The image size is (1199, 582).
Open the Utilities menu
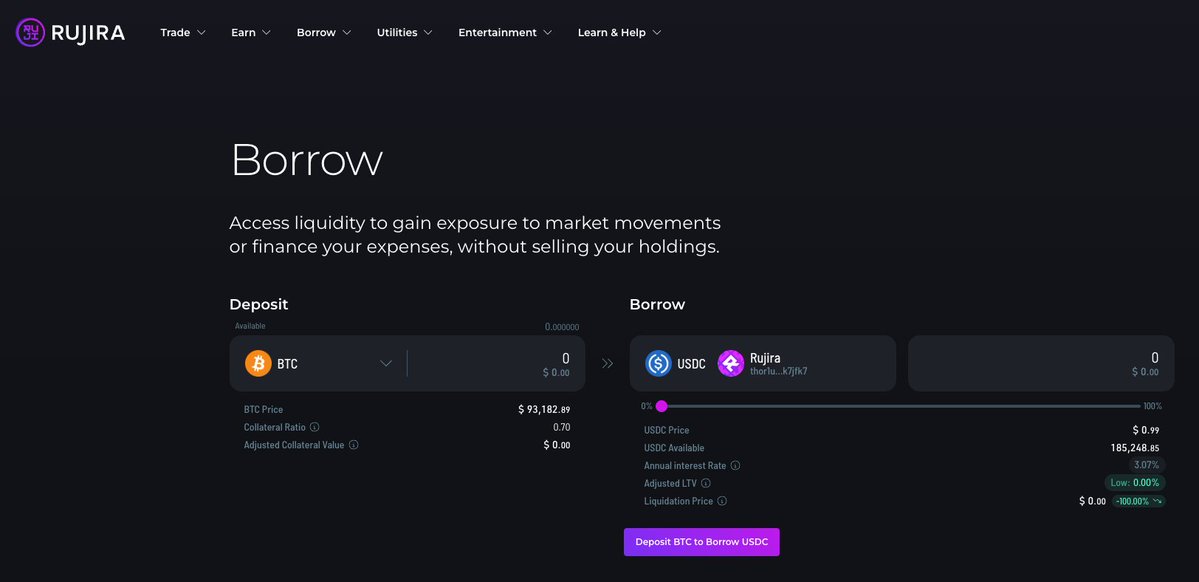[x=405, y=33]
